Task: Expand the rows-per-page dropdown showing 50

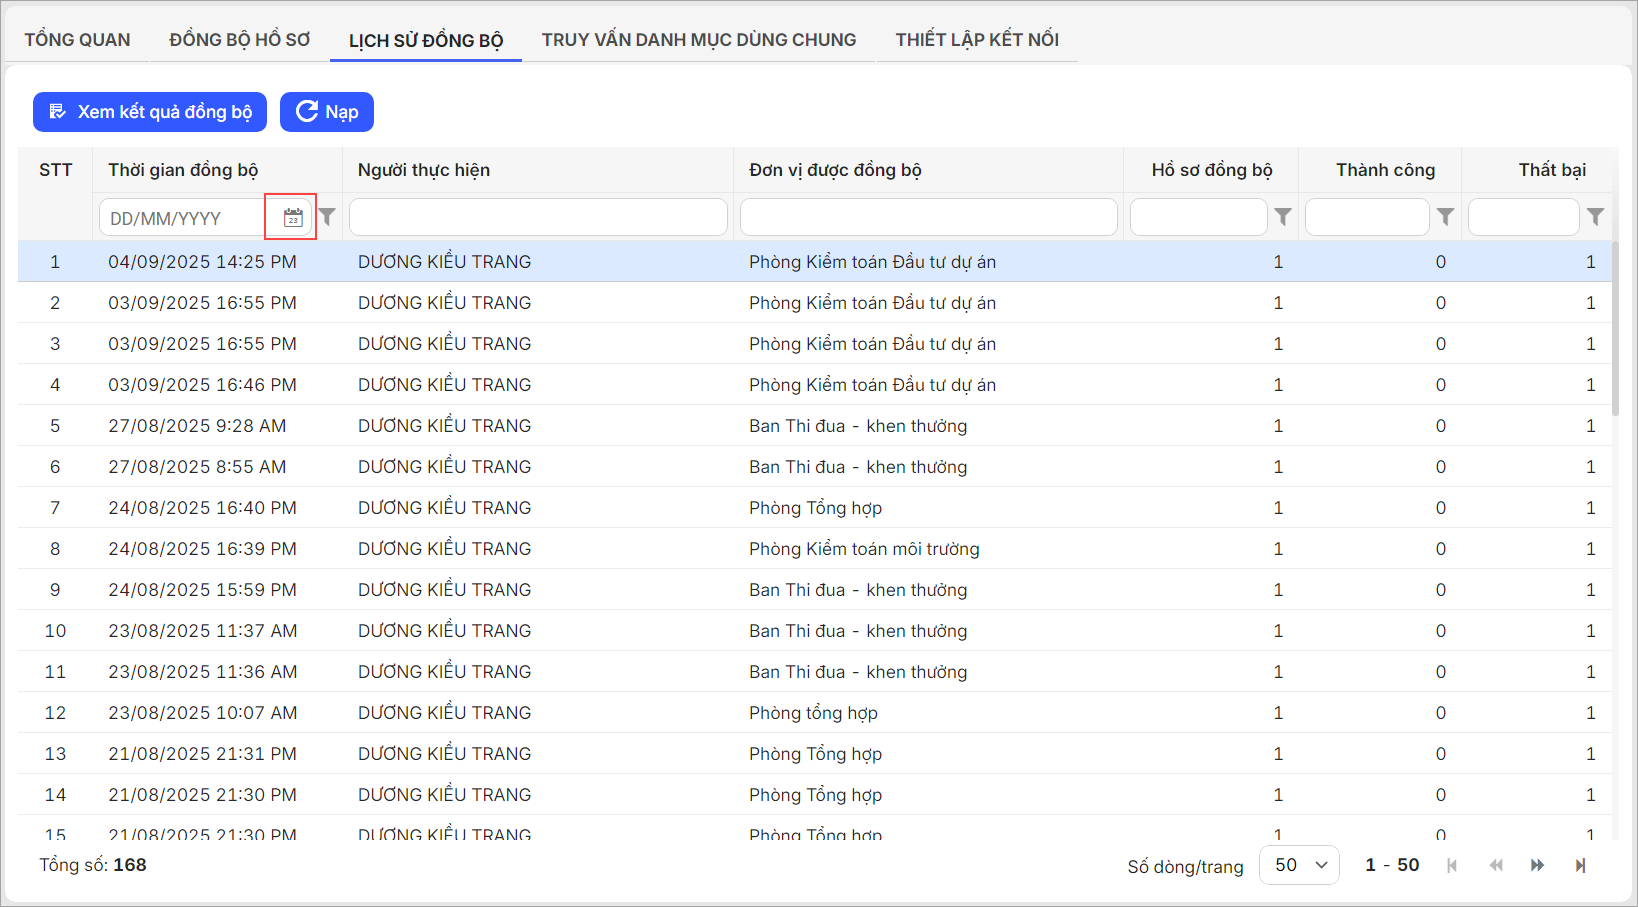Action: click(1300, 865)
